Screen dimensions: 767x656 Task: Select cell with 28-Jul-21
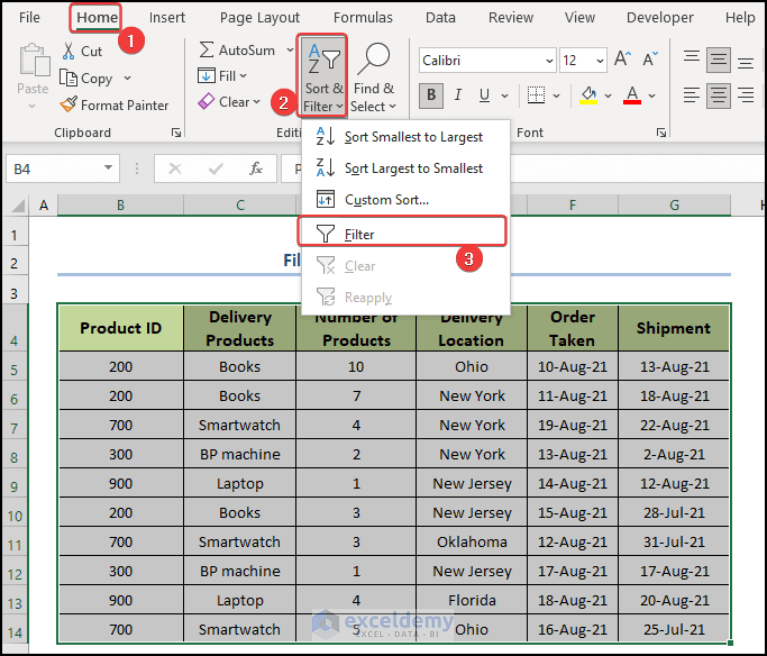674,512
